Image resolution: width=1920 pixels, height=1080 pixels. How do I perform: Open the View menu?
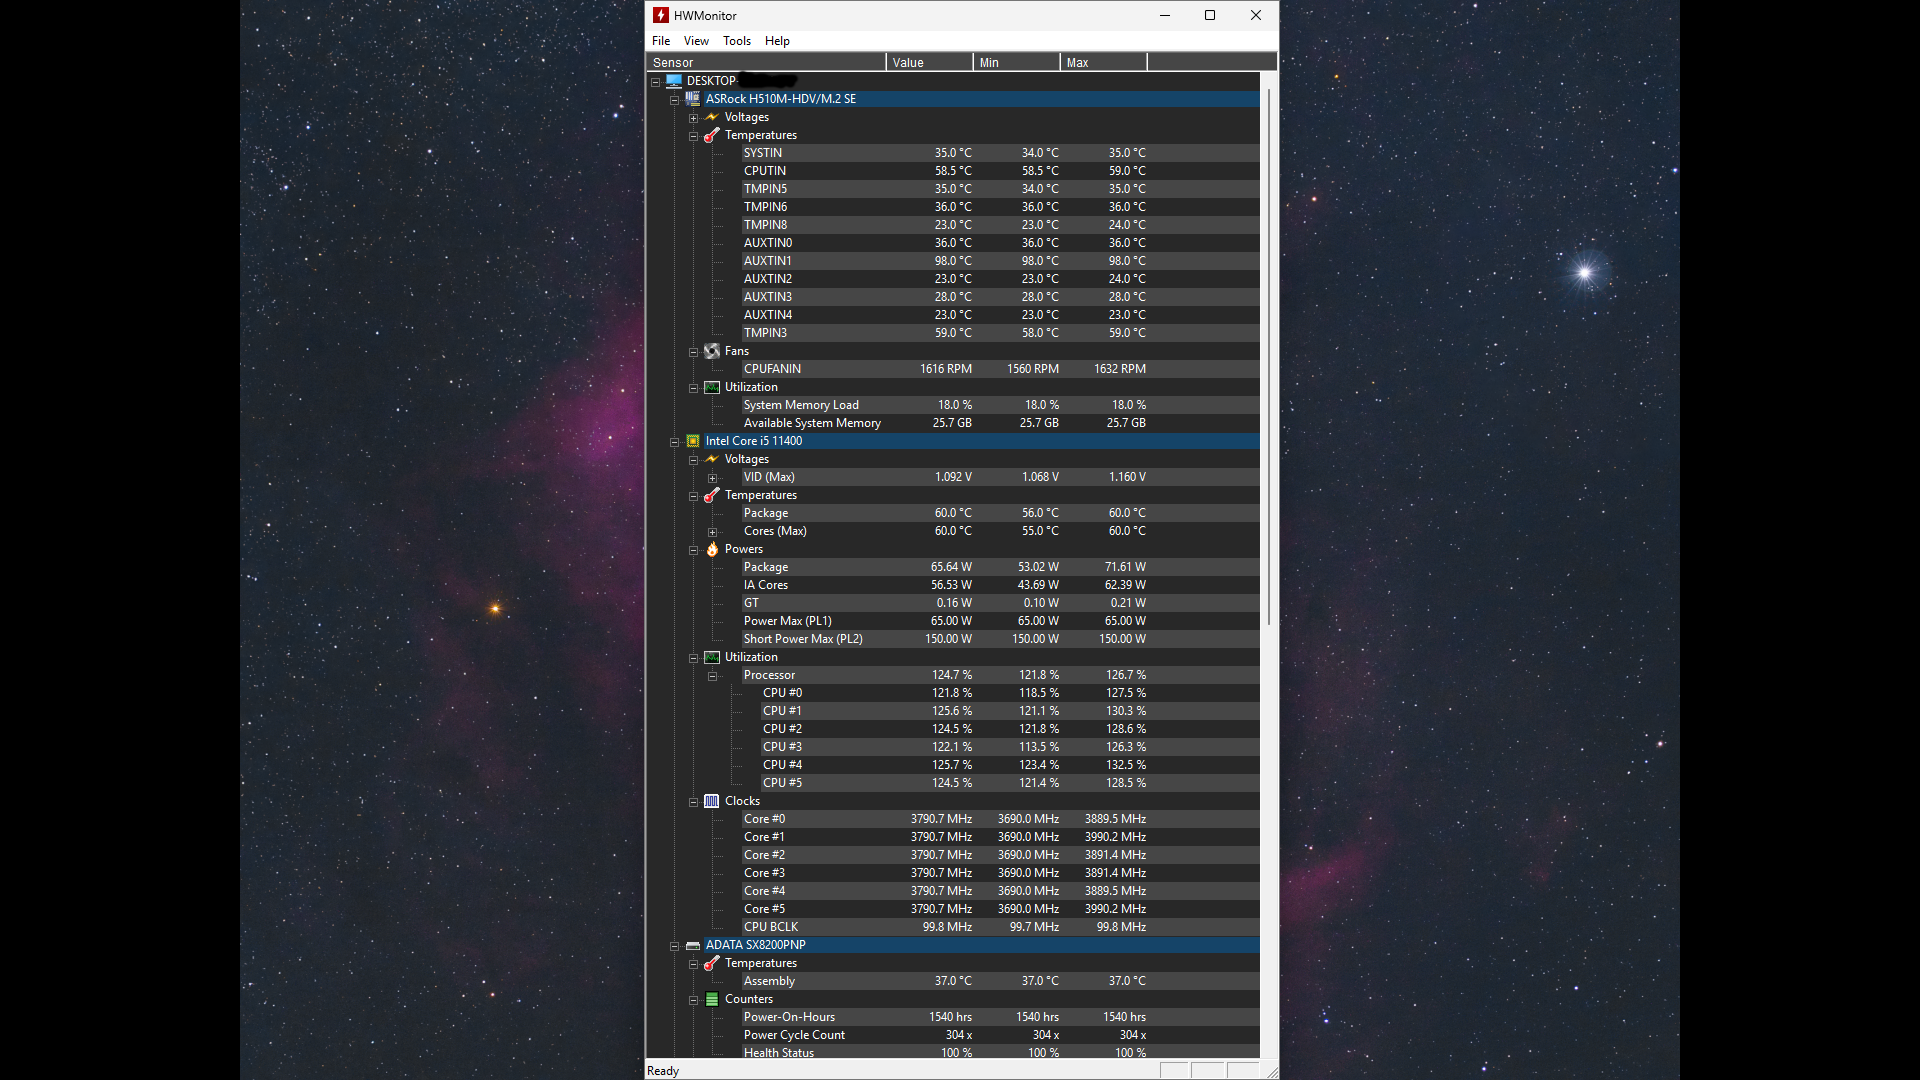[x=696, y=41]
